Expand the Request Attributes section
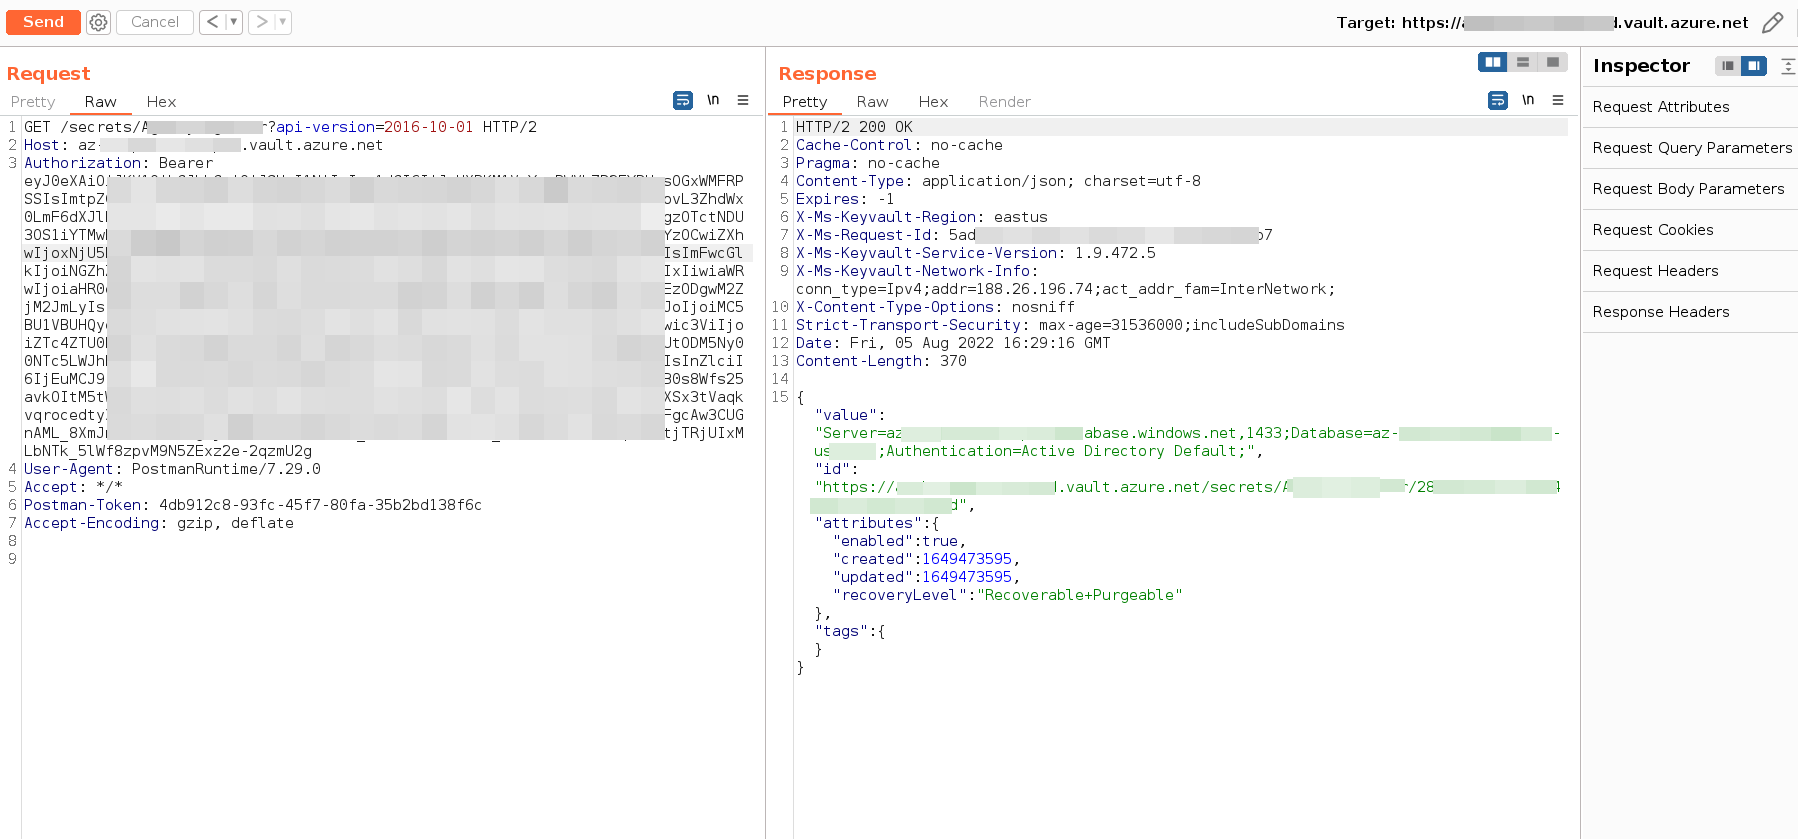Image resolution: width=1798 pixels, height=839 pixels. [1690, 107]
